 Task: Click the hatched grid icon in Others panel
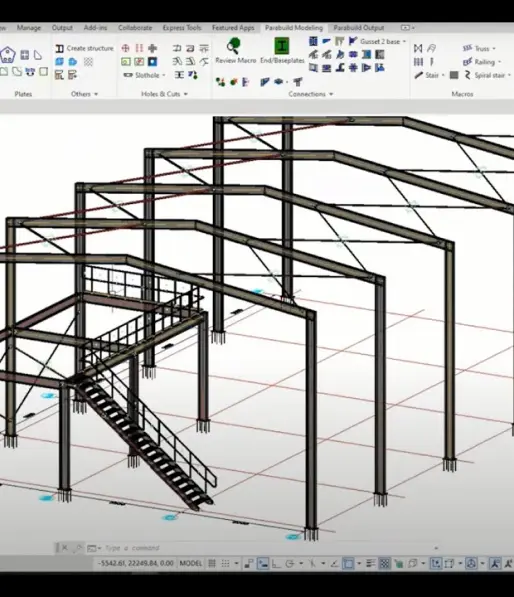[x=88, y=62]
